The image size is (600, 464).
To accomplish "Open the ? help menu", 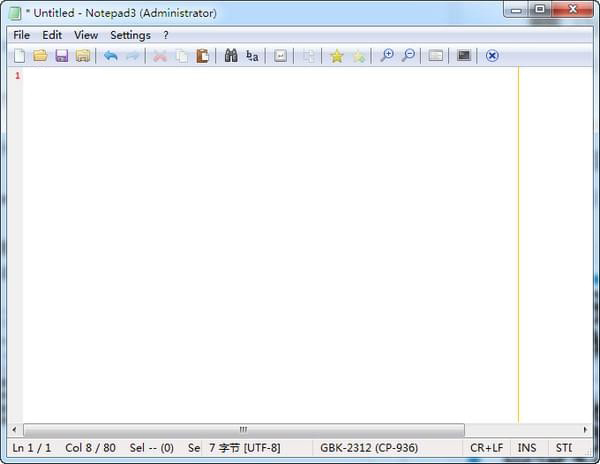I will pos(165,35).
